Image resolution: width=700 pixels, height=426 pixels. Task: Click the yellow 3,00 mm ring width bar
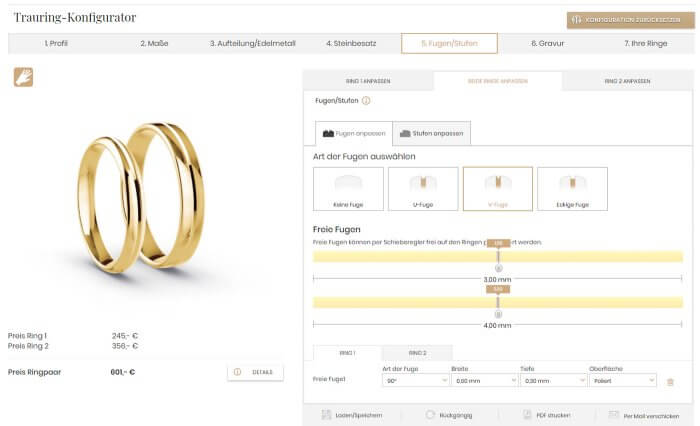[498, 256]
